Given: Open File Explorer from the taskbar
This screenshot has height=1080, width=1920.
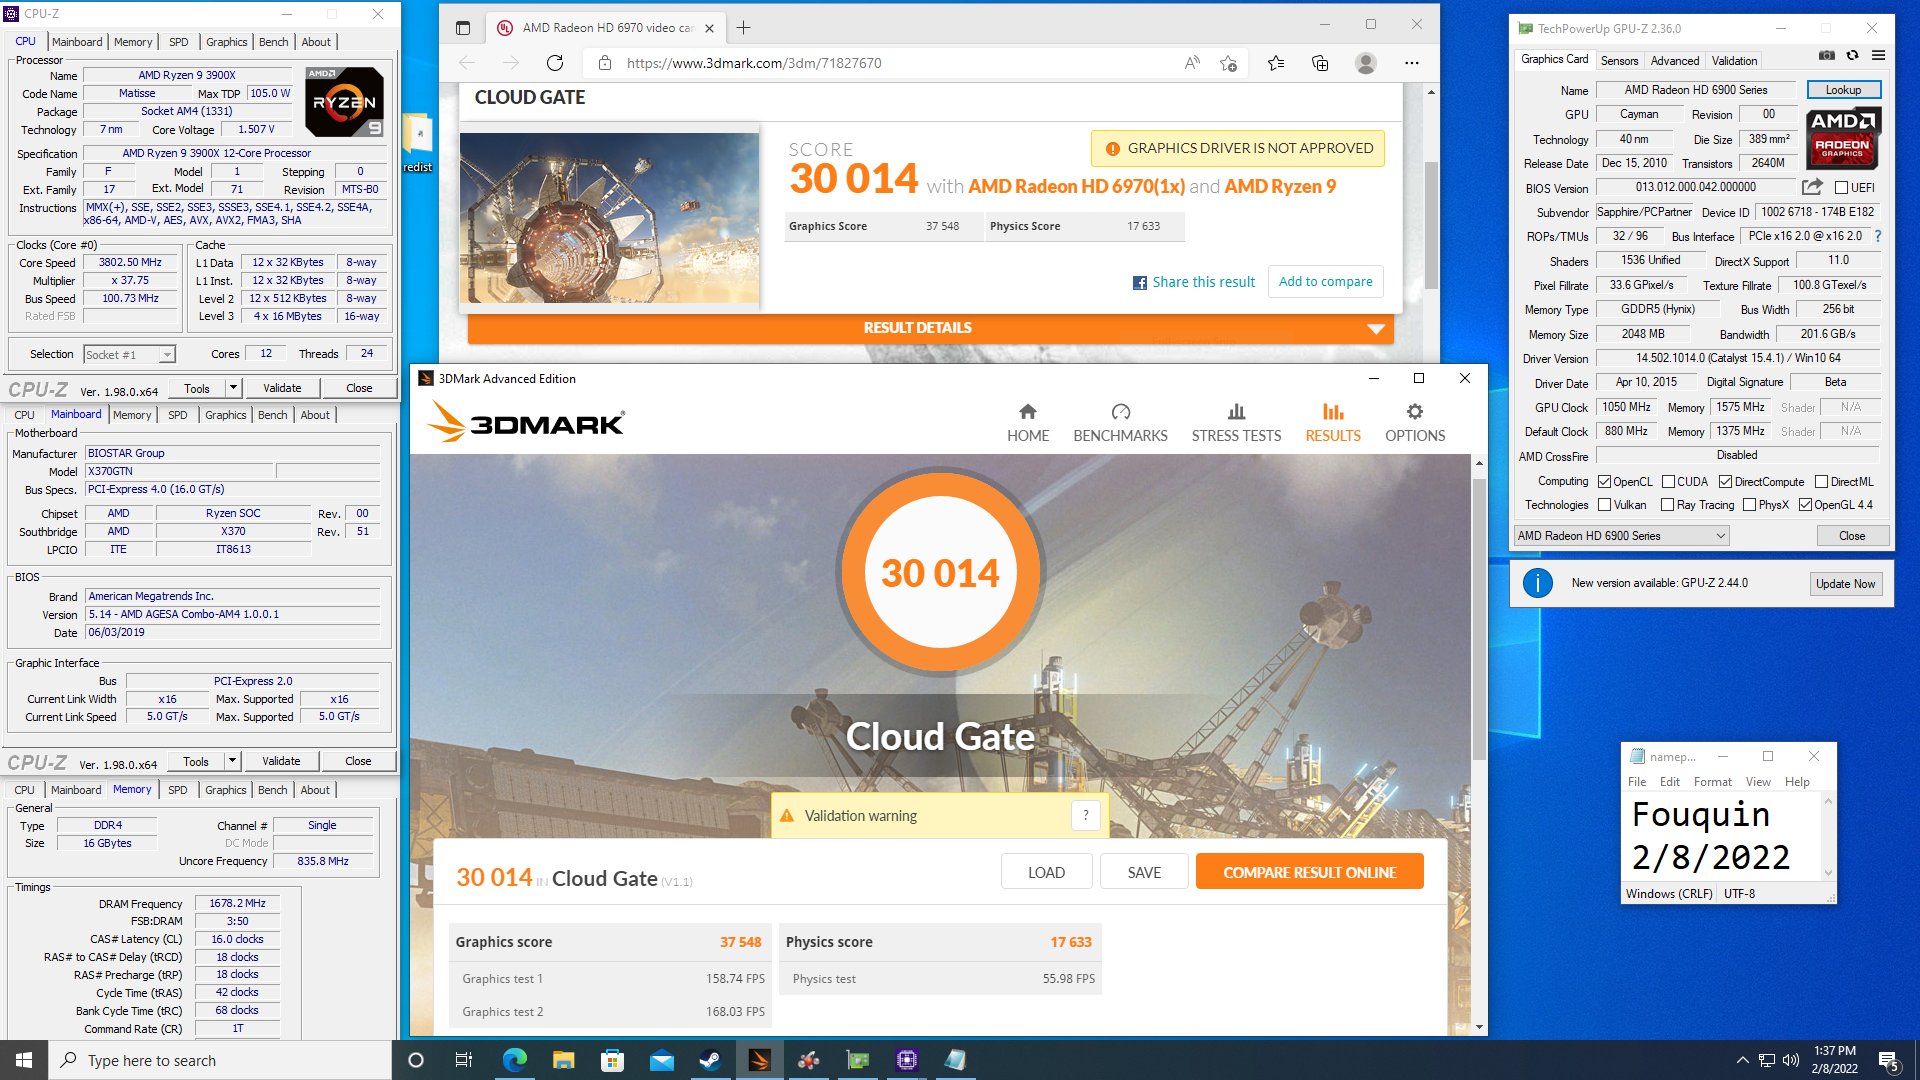Looking at the screenshot, I should point(563,1060).
